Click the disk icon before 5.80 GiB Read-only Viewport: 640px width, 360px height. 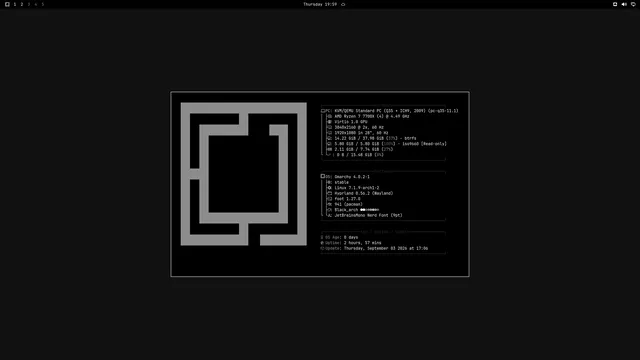click(330, 144)
